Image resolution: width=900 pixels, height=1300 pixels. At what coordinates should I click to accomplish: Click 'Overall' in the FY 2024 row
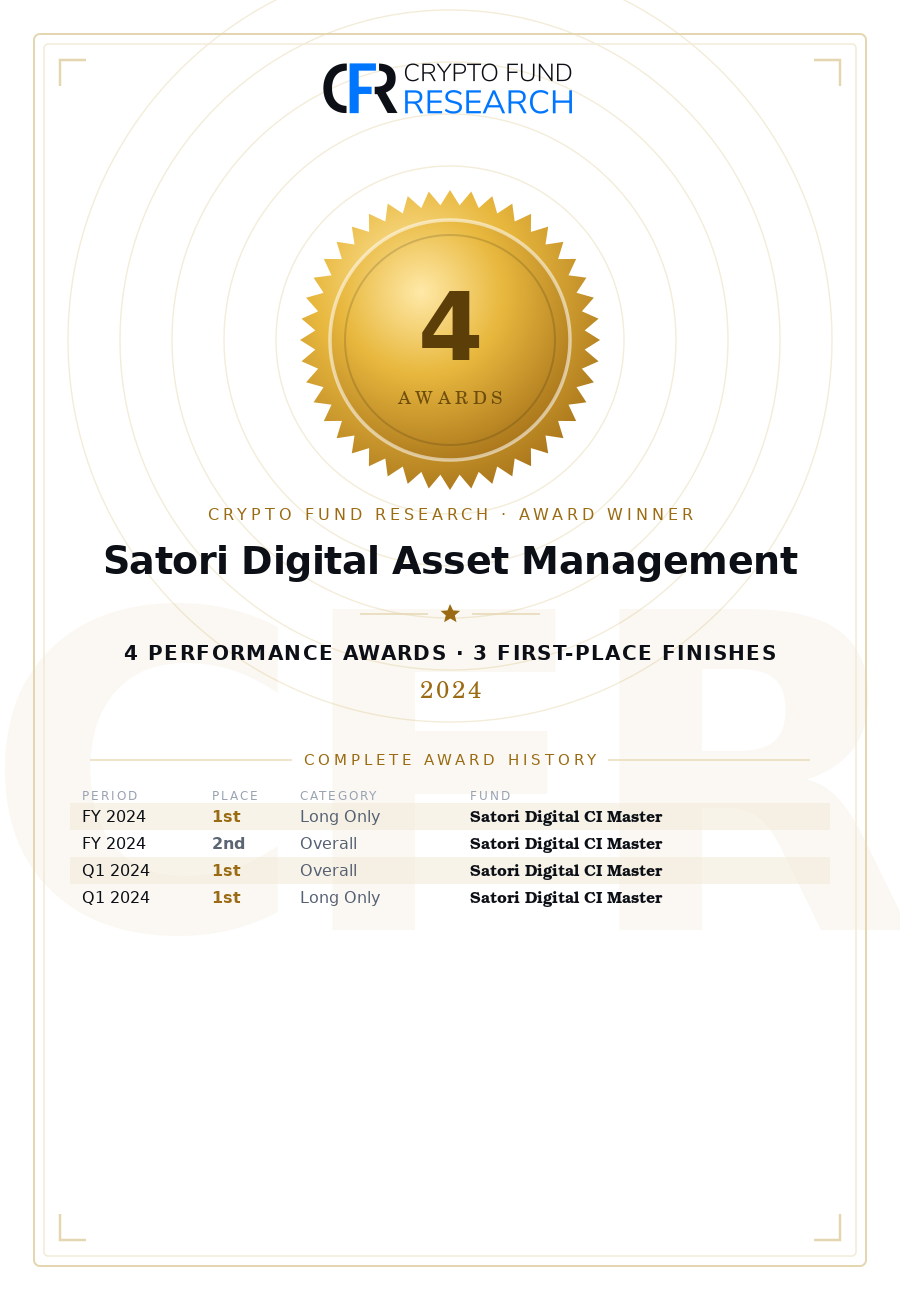click(328, 844)
